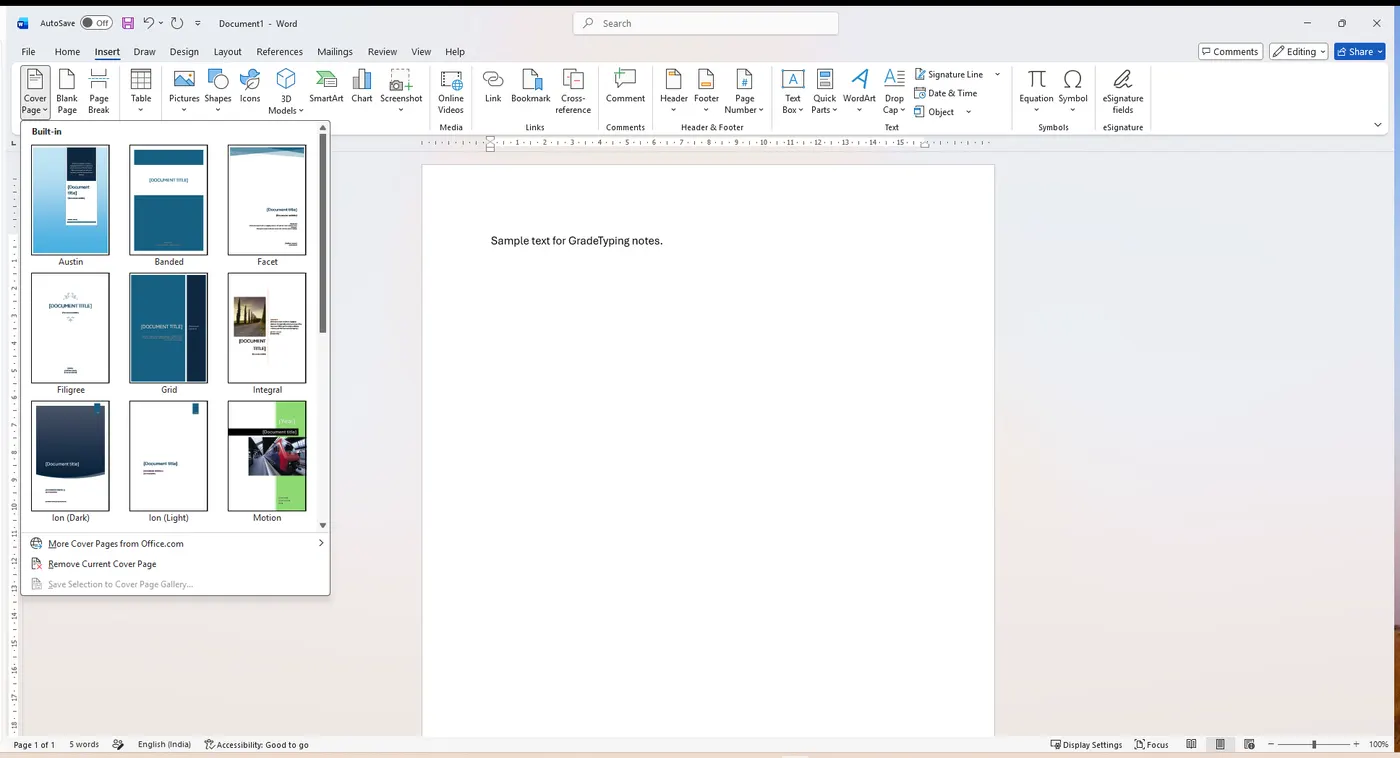Open the Comments pane button
This screenshot has height=758, width=1400.
(1229, 52)
